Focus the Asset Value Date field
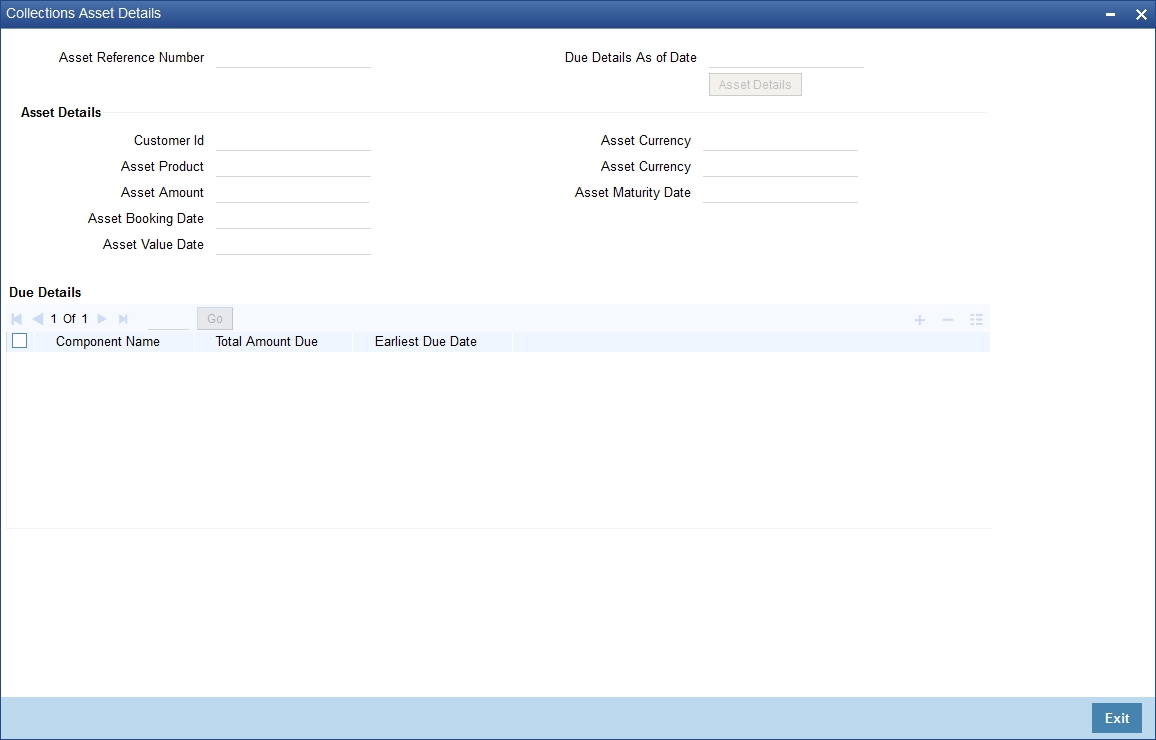 tap(293, 245)
